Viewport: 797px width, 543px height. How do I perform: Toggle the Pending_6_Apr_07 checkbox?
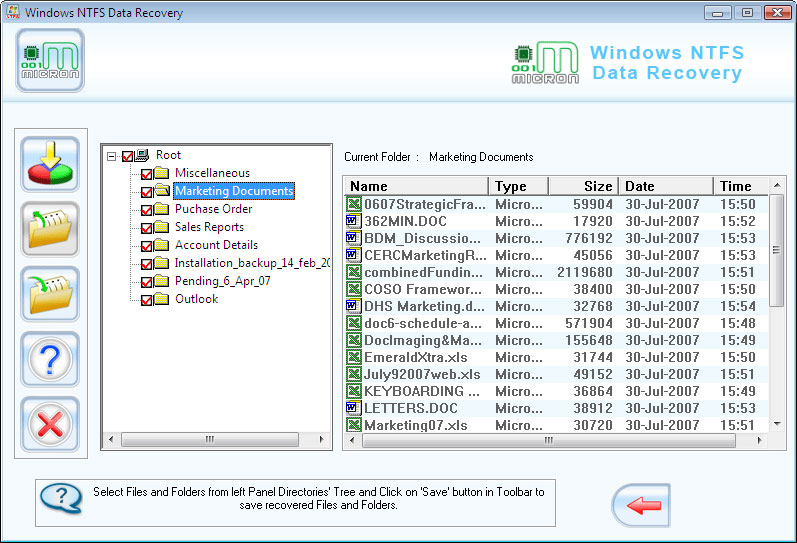(146, 282)
